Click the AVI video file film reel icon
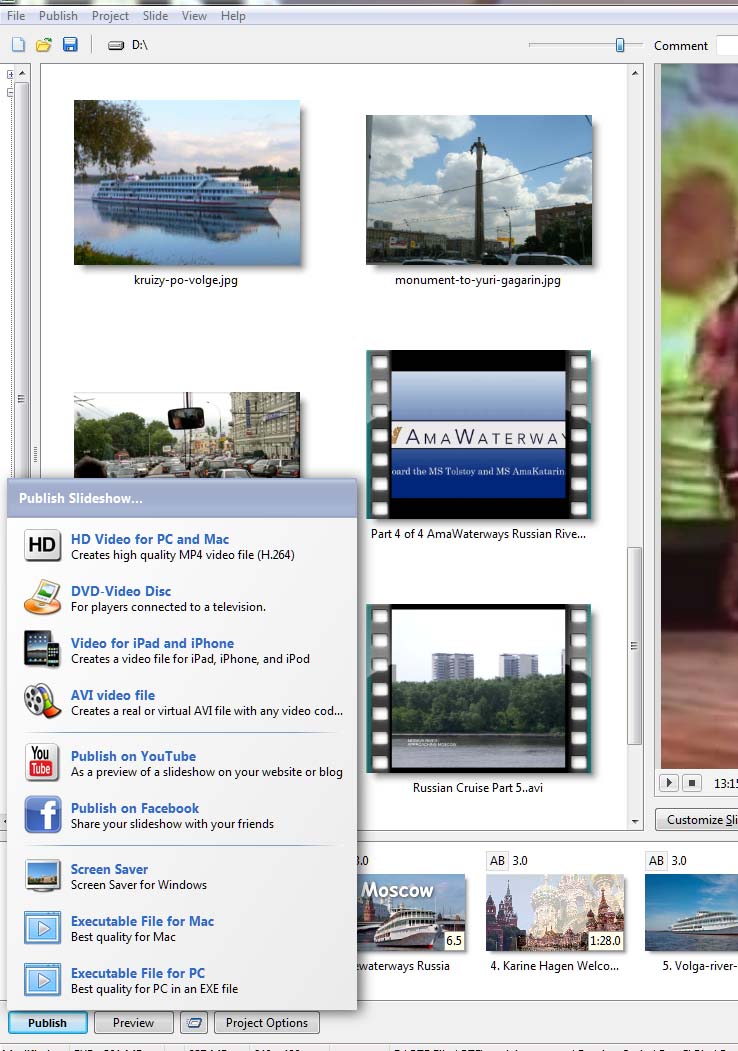 coord(42,701)
